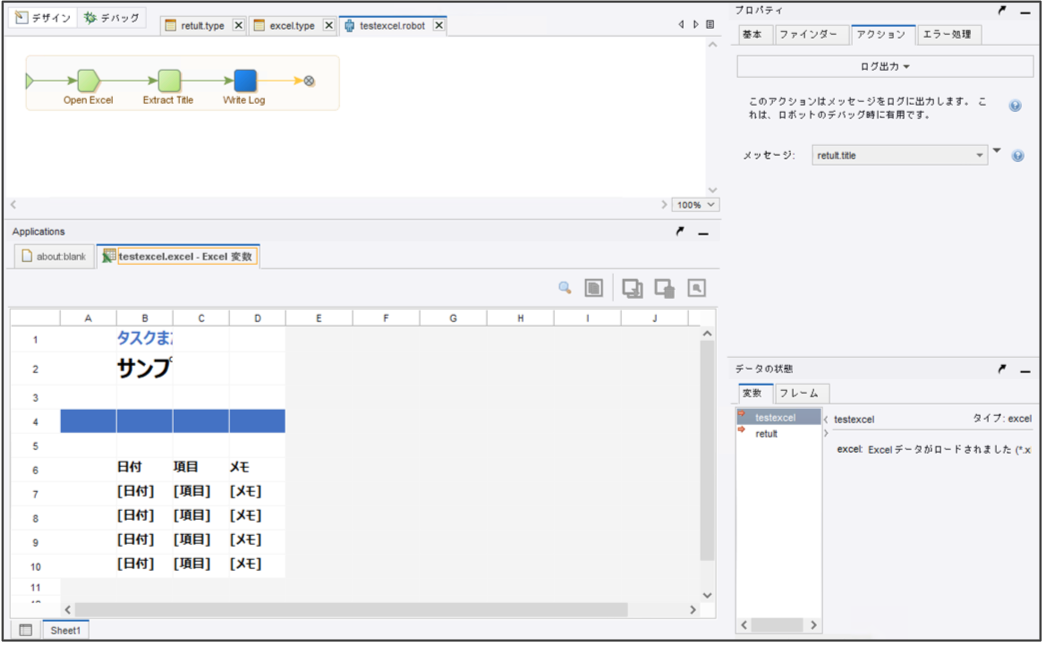
Task: Select the Write Log step
Action: point(245,81)
